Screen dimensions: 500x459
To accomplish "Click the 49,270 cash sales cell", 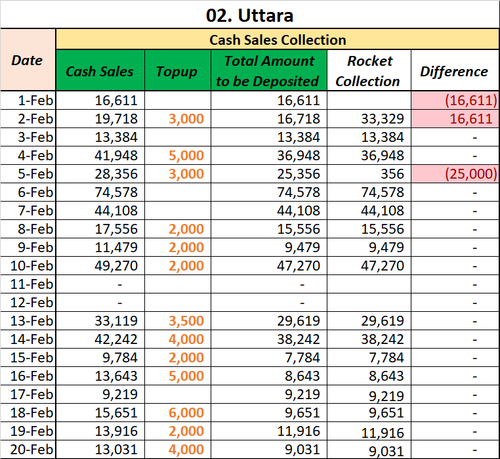I will (100, 266).
